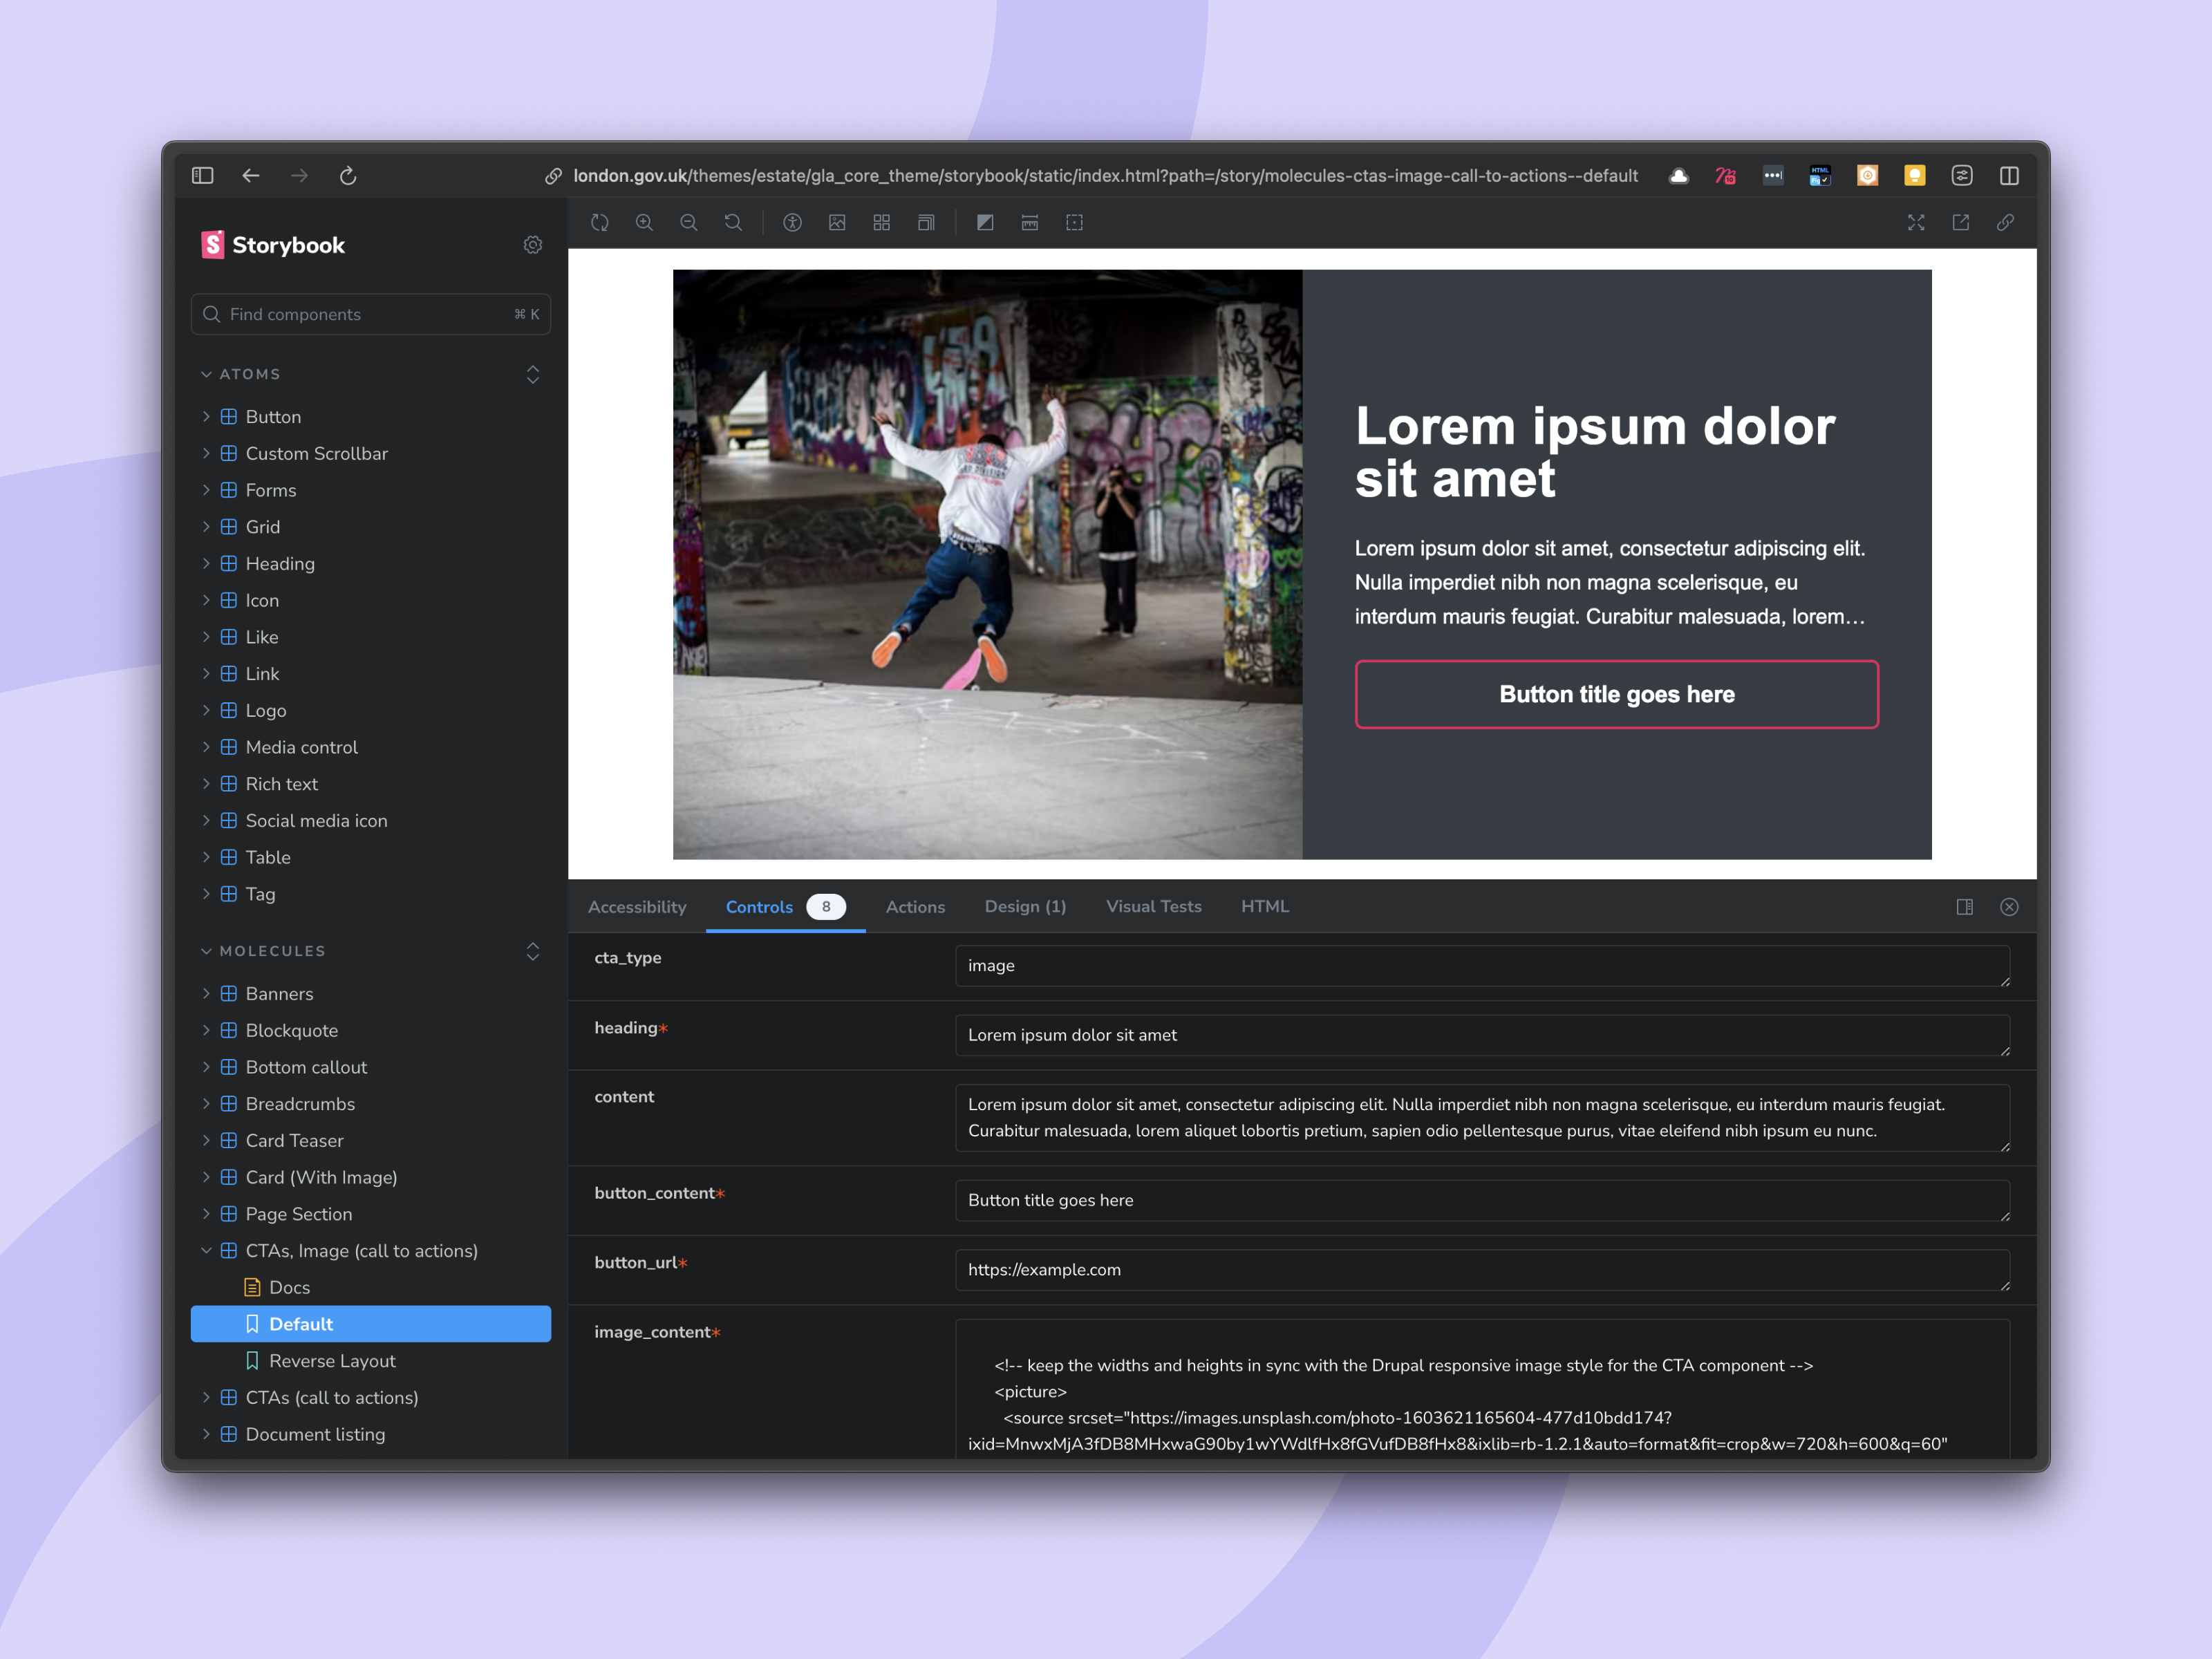
Task: Click the zoom out toolbar icon
Action: click(689, 223)
